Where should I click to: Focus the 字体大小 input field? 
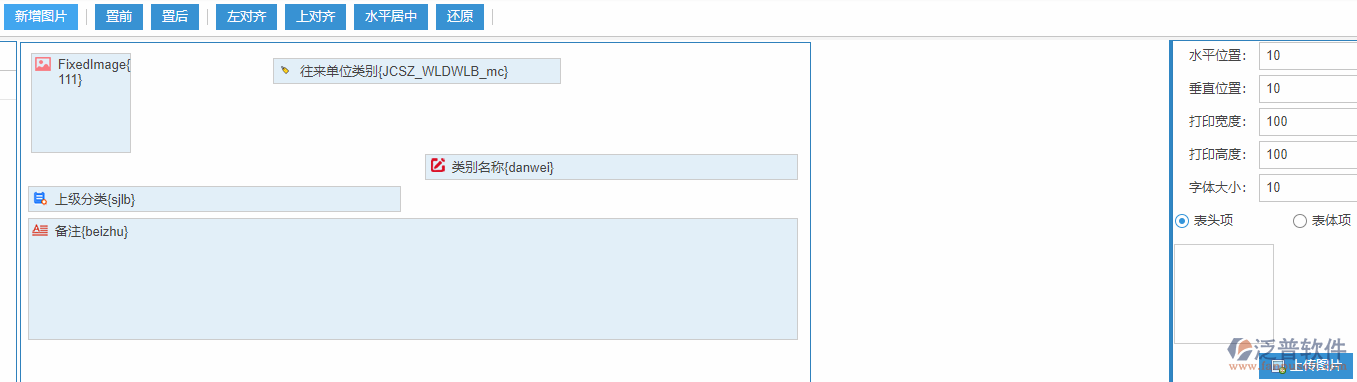click(x=1308, y=188)
